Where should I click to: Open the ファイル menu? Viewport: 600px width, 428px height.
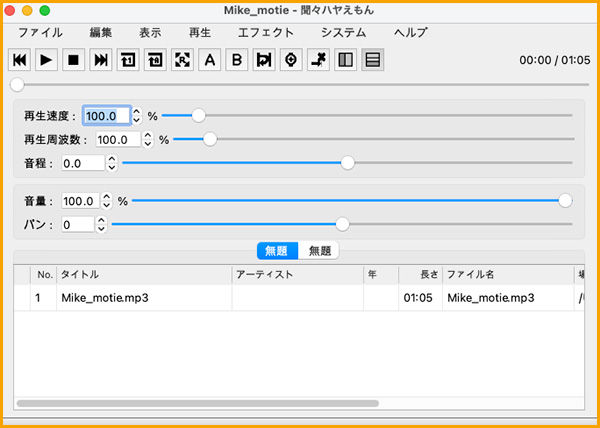coord(40,33)
